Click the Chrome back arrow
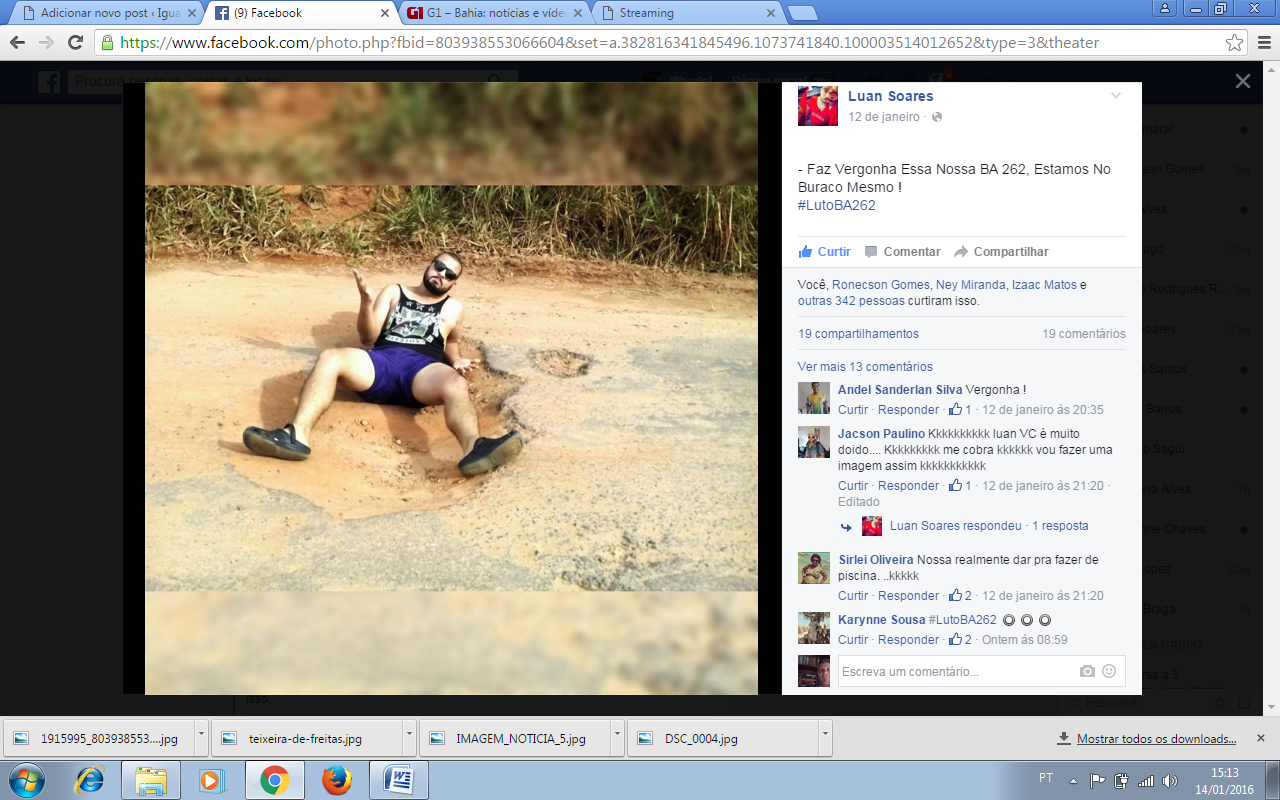The width and height of the screenshot is (1280, 800). [17, 43]
